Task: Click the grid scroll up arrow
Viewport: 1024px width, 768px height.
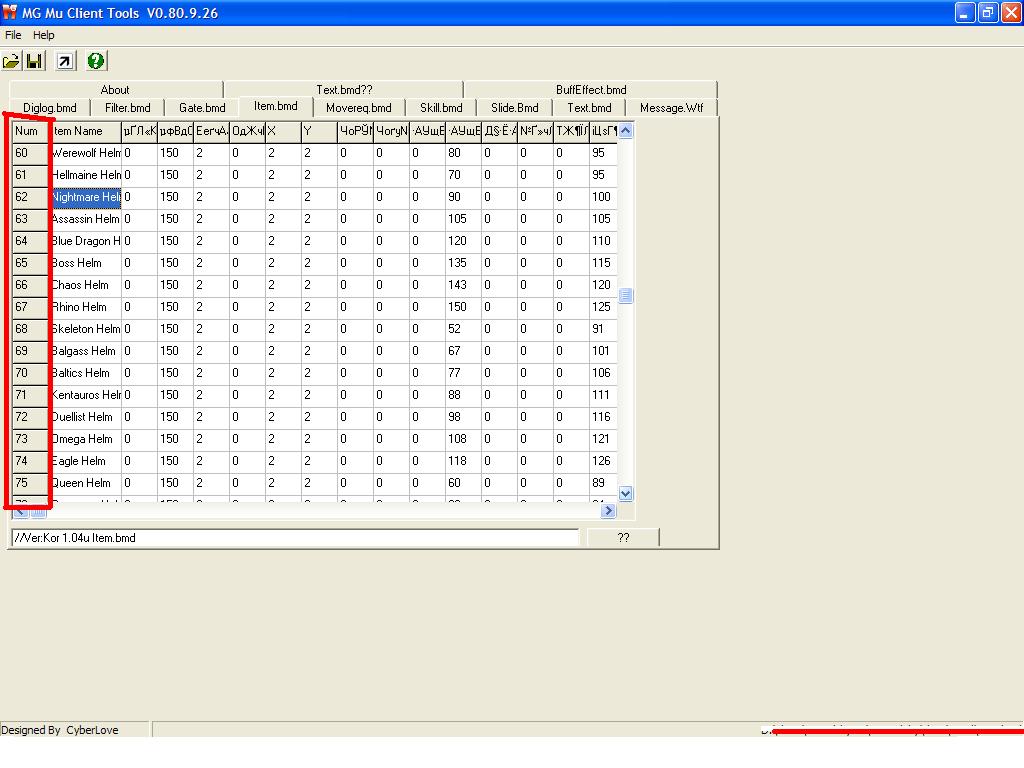Action: click(626, 131)
